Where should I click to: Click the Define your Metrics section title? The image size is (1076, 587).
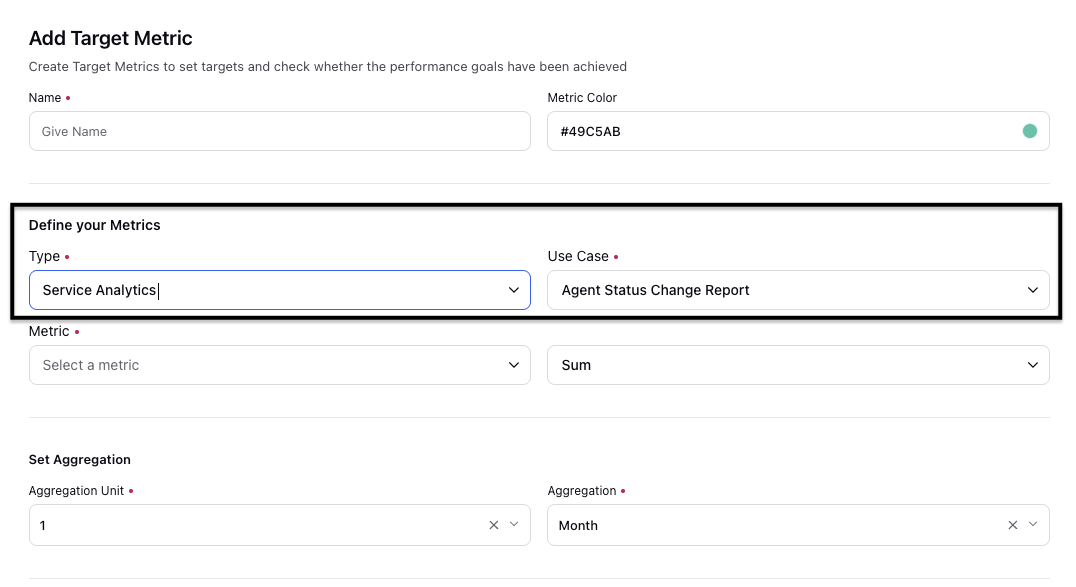click(x=95, y=225)
